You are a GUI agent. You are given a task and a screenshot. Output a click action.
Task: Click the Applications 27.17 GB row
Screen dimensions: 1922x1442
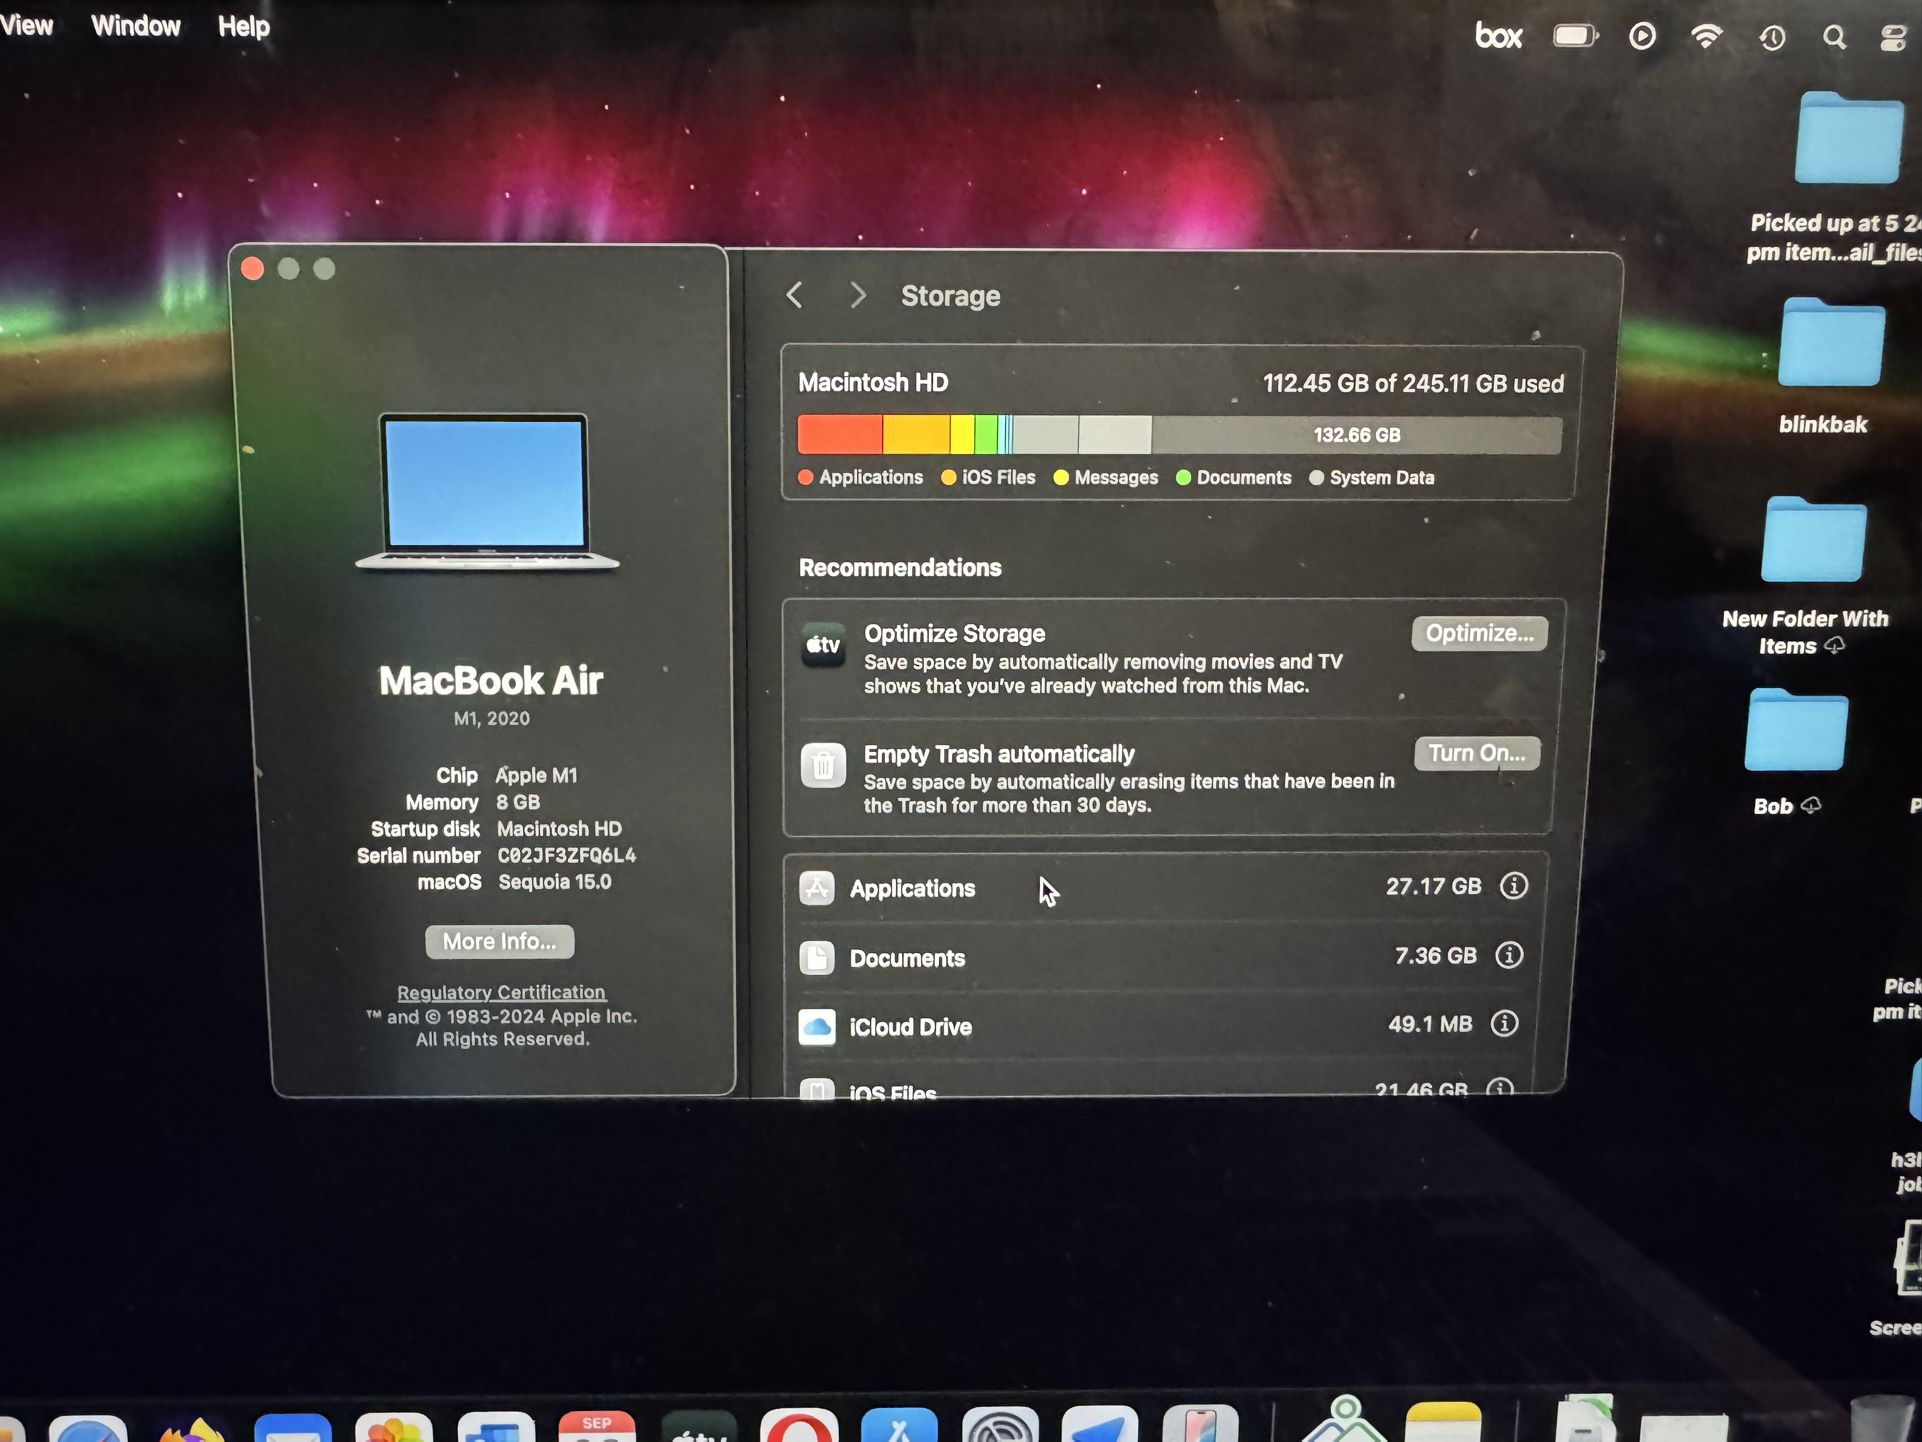click(1164, 887)
